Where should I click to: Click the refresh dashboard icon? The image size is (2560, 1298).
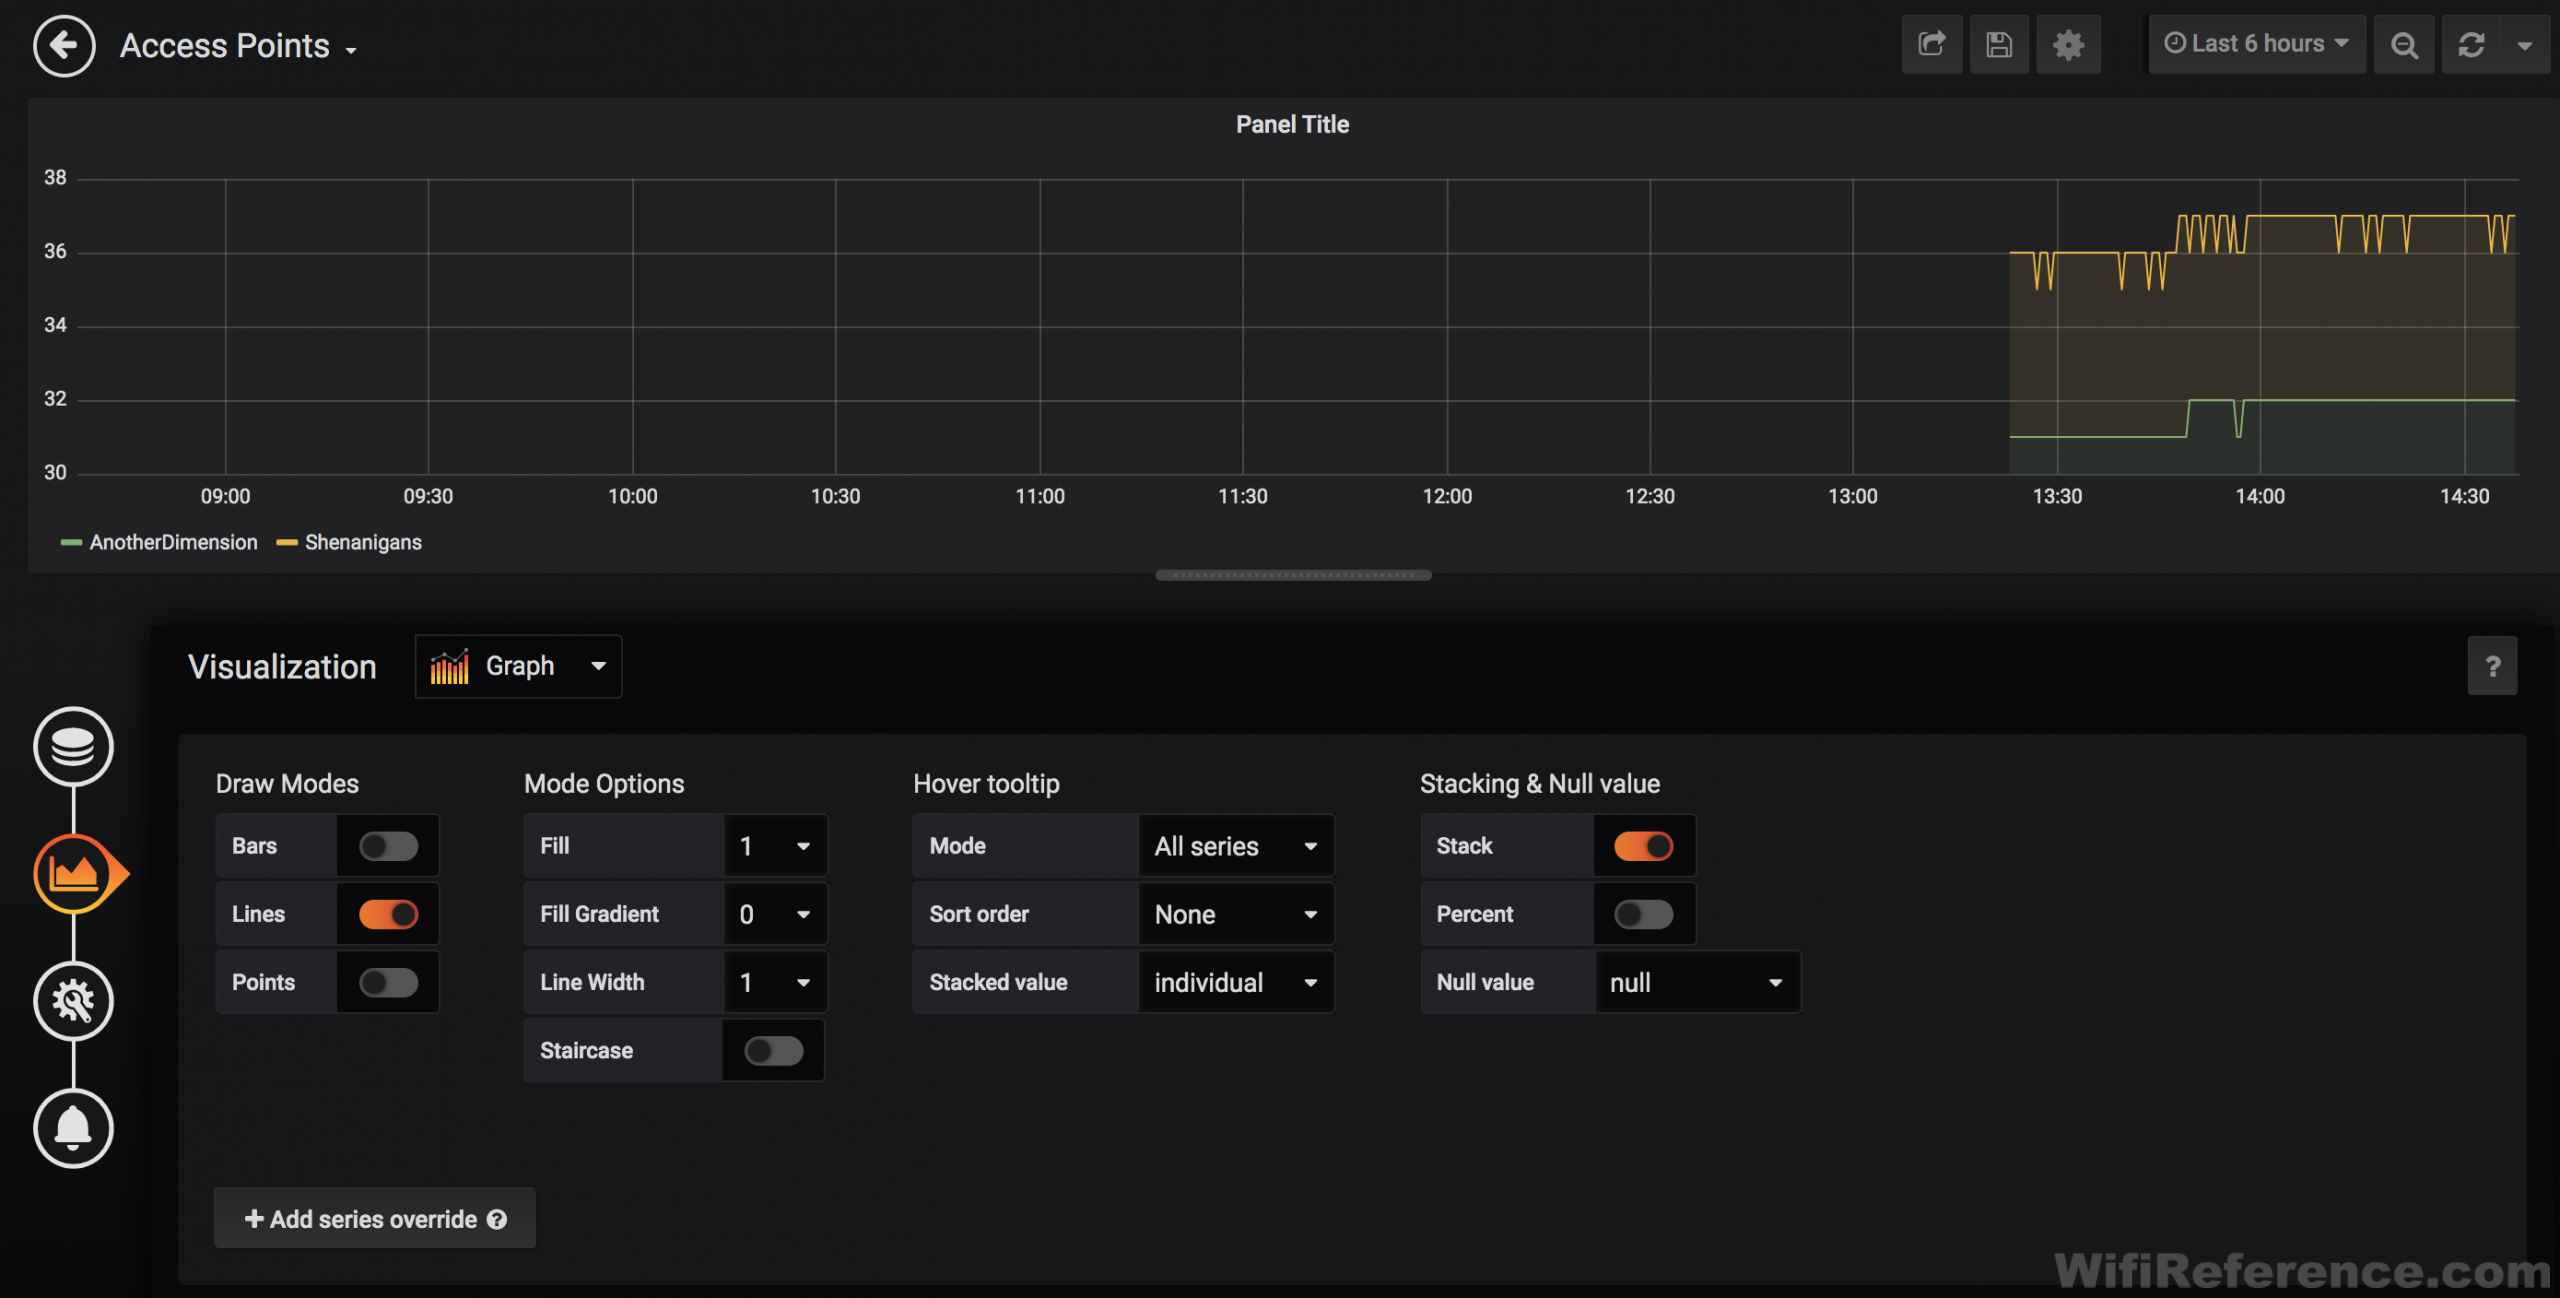click(2472, 44)
